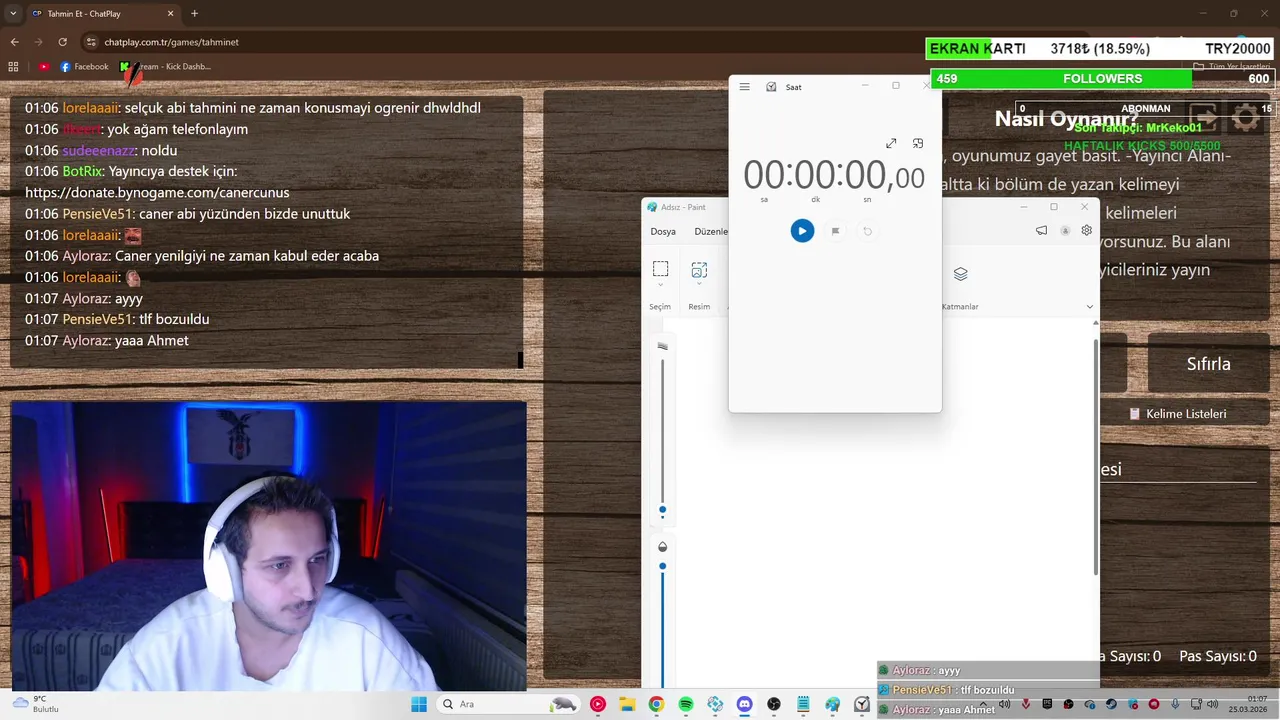Click the Steam tray icon
This screenshot has width=1280, height=720.
1112,704
